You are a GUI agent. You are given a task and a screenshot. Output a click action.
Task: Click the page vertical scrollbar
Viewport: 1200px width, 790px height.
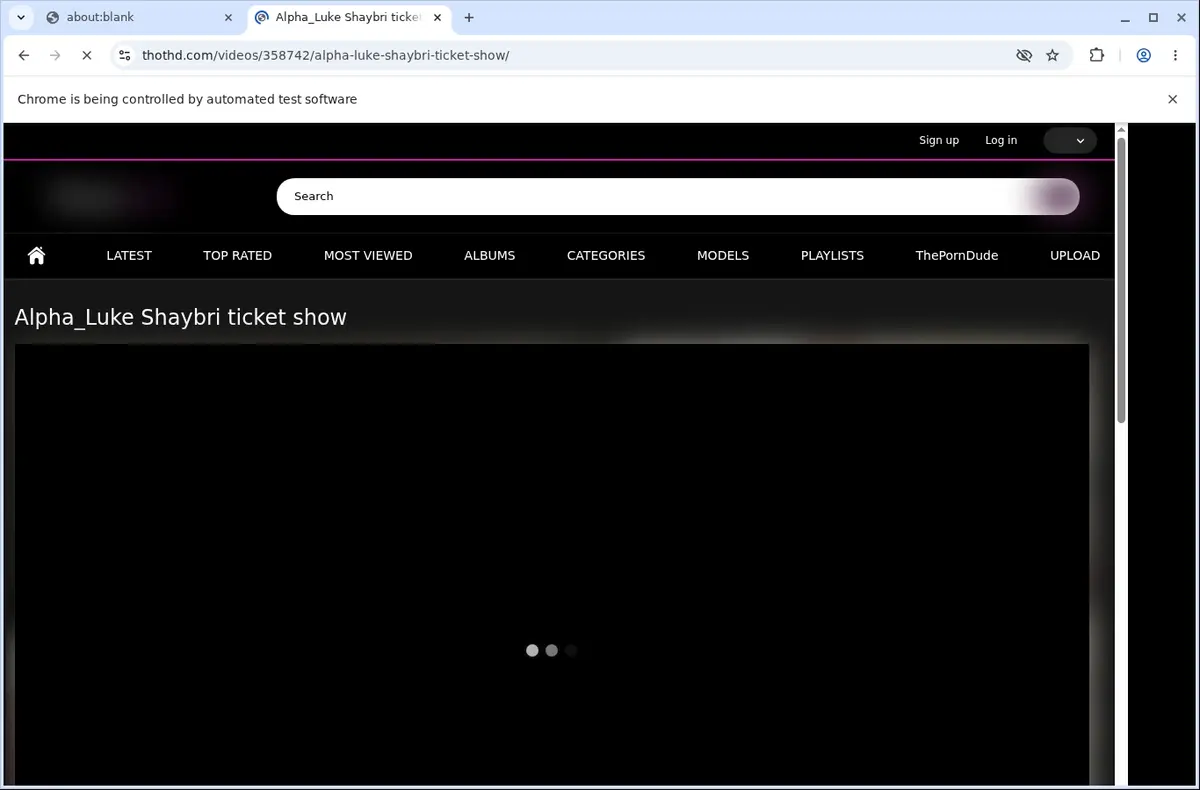tap(1121, 280)
